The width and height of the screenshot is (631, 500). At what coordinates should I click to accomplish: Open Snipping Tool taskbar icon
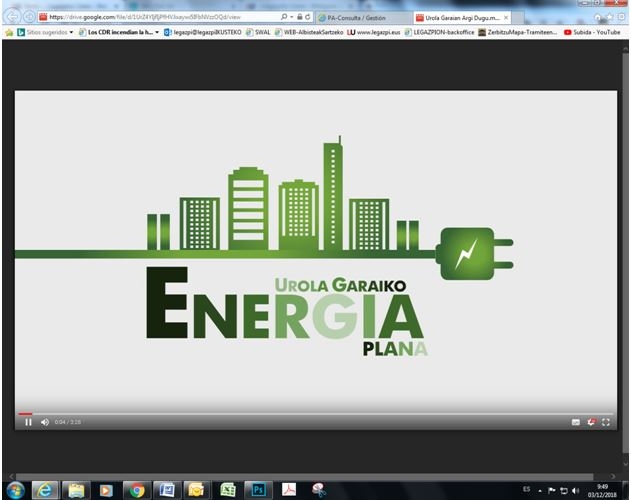pos(319,490)
